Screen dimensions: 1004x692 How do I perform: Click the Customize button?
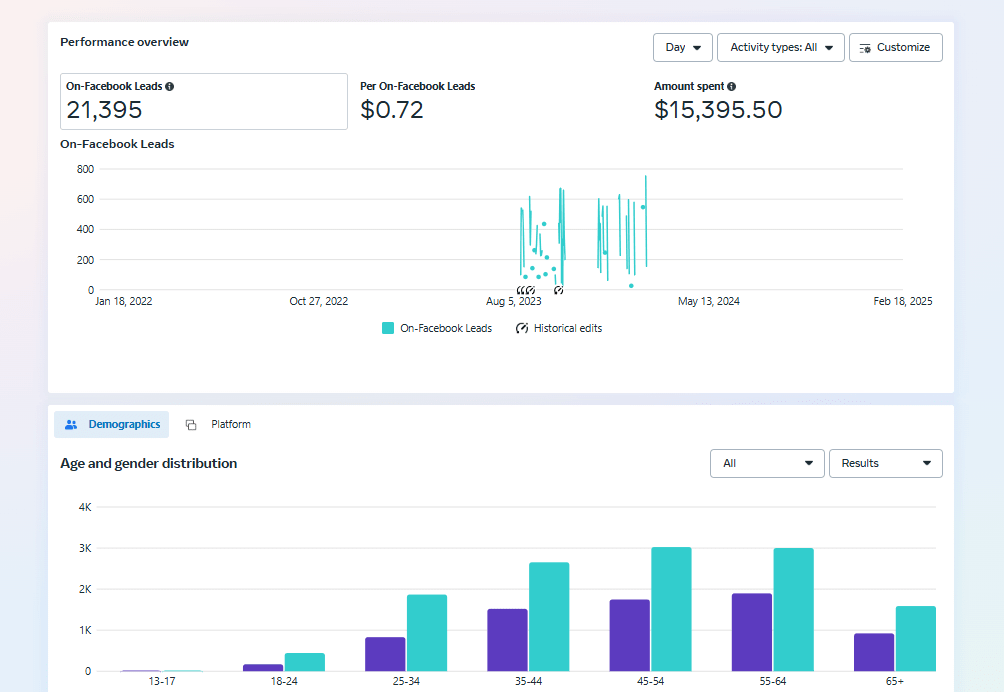pos(895,47)
